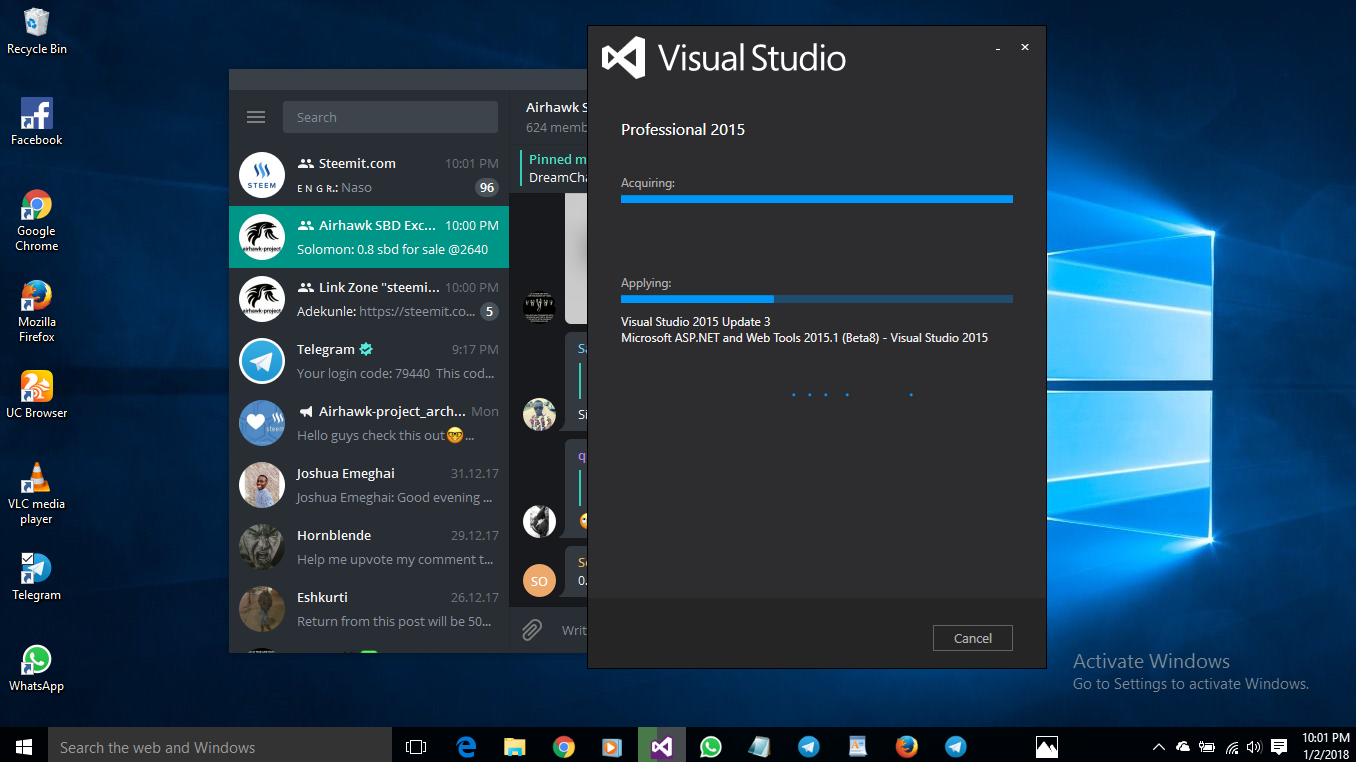Image resolution: width=1356 pixels, height=762 pixels.
Task: Open the Action Center notifications icon
Action: coord(1279,747)
